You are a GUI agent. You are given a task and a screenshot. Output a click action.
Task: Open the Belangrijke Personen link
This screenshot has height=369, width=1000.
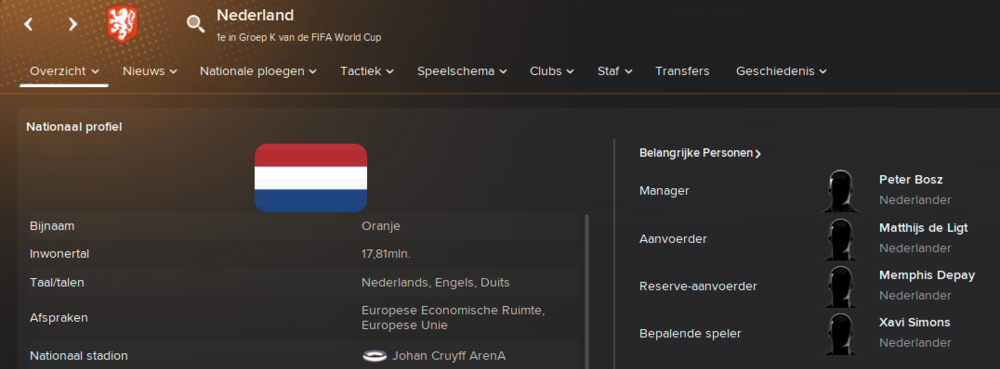700,154
